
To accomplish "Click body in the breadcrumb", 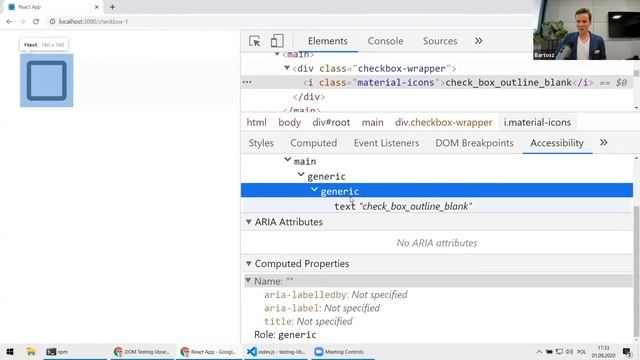I will (289, 122).
